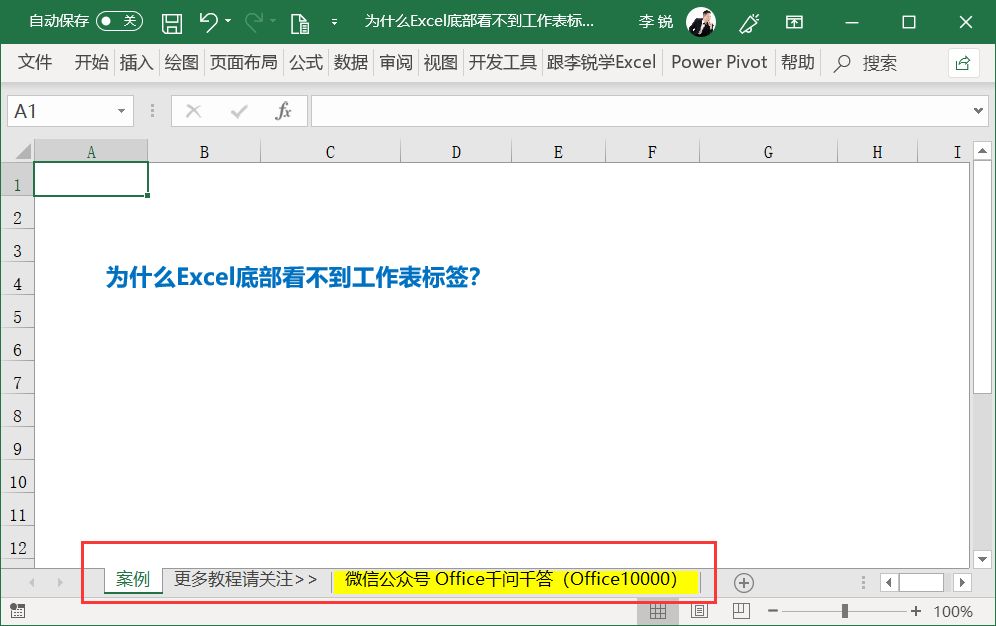Open ribbon display options icon
Viewport: 996px width, 626px height.
[794, 22]
